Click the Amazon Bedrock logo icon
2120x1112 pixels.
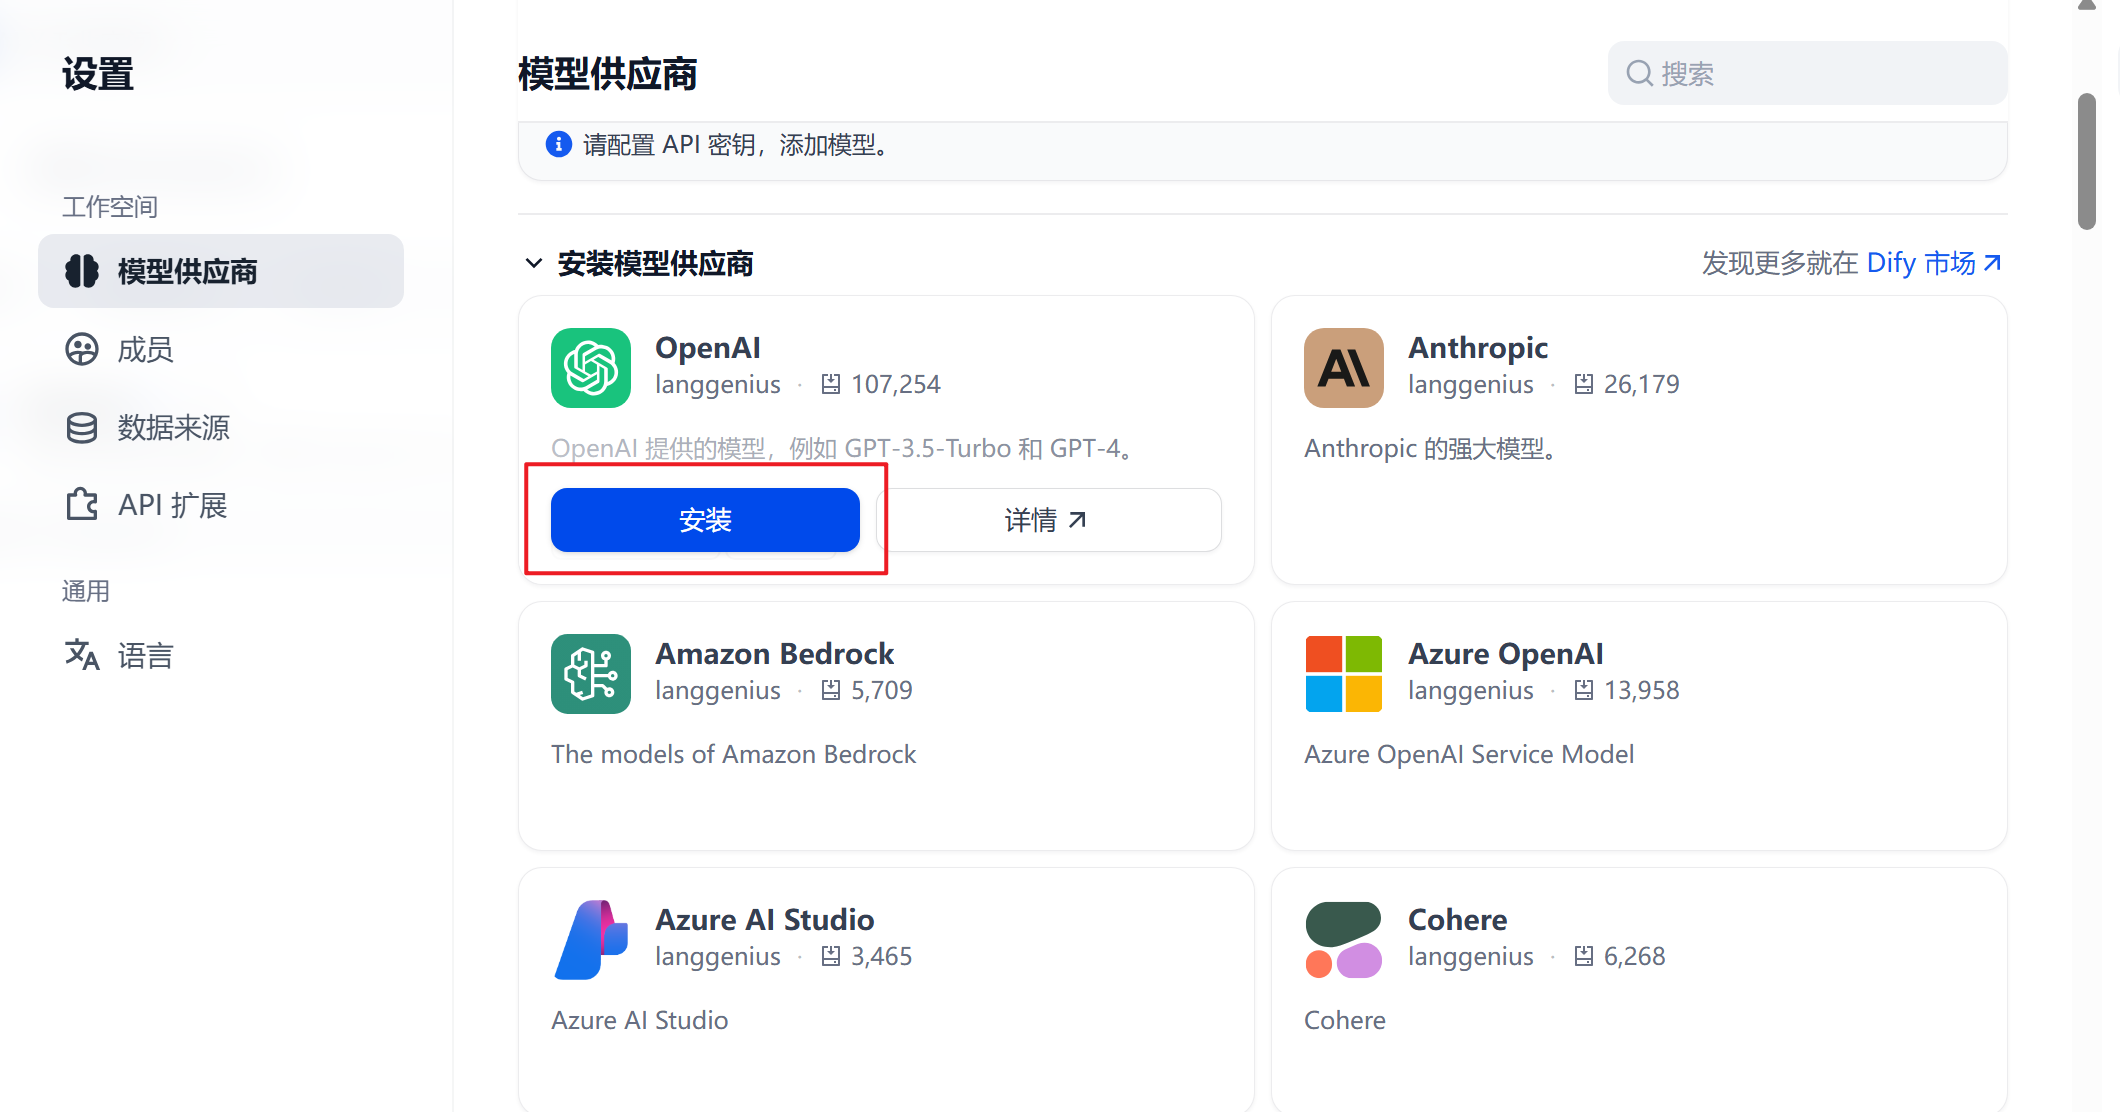(591, 674)
